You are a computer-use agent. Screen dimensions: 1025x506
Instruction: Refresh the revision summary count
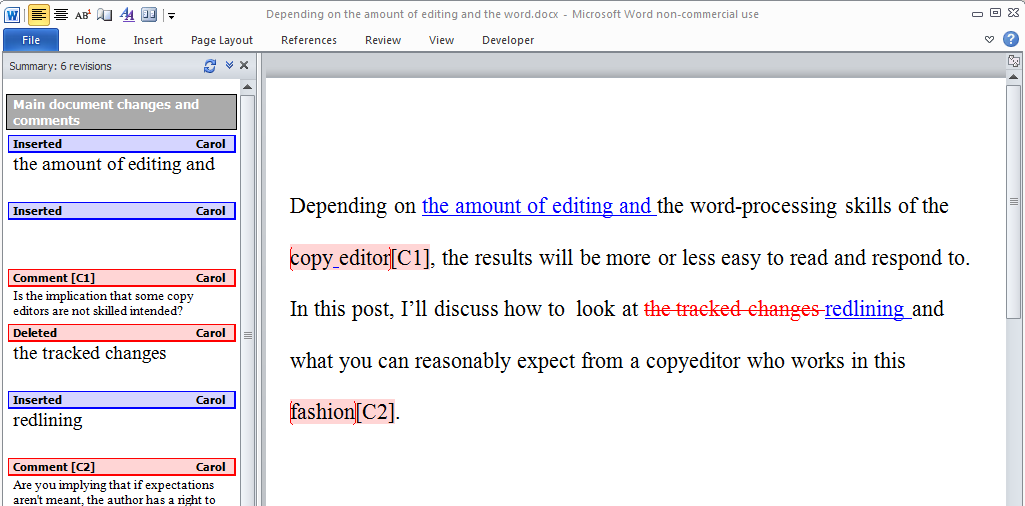coord(210,66)
